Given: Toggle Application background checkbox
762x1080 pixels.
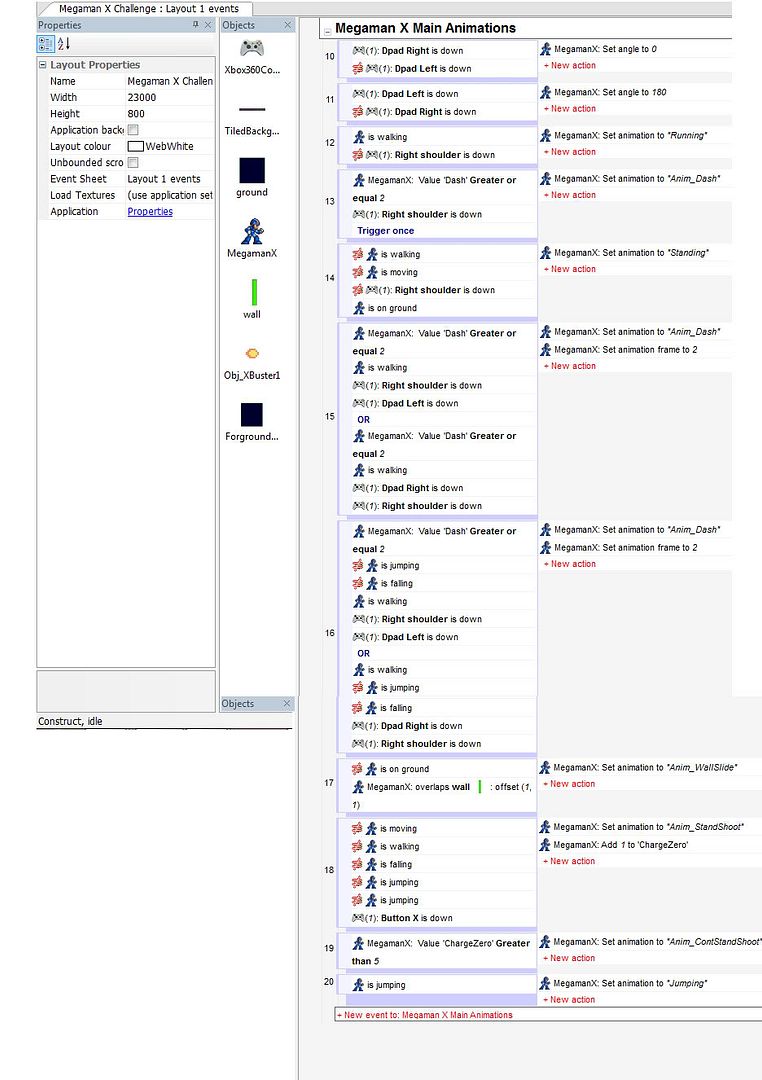Looking at the screenshot, I should pyautogui.click(x=133, y=129).
